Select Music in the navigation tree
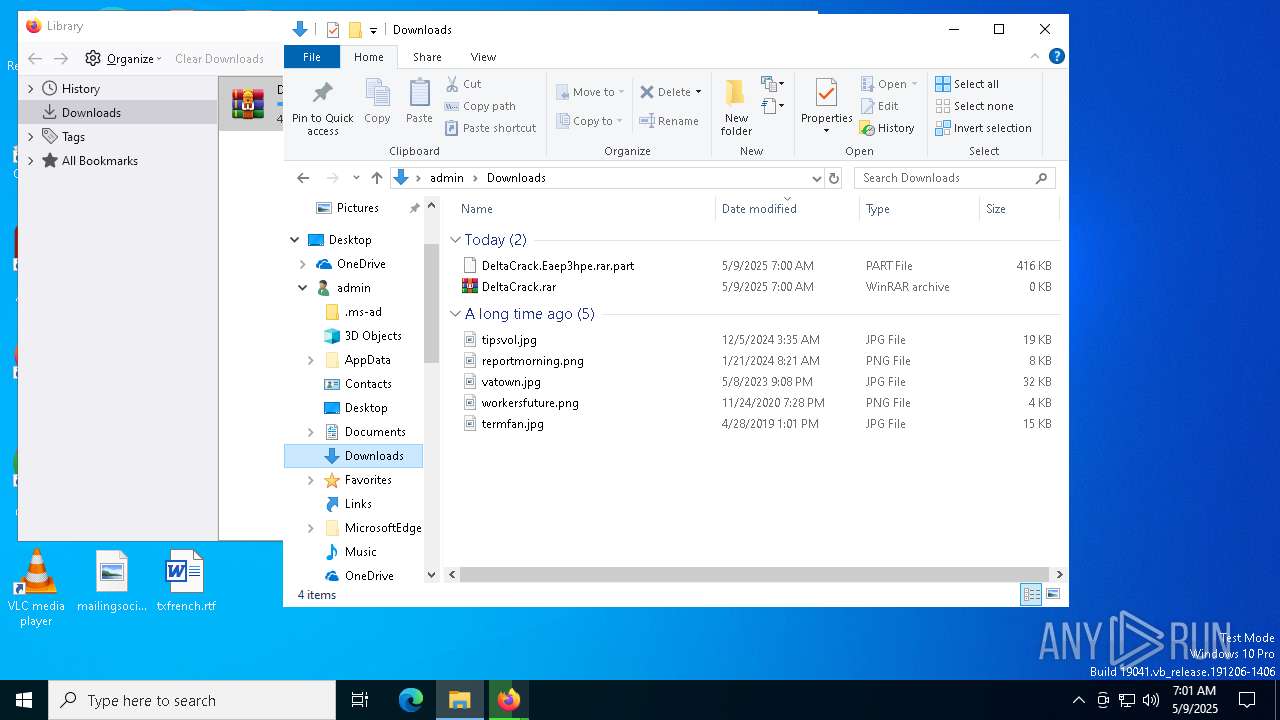 (x=360, y=552)
